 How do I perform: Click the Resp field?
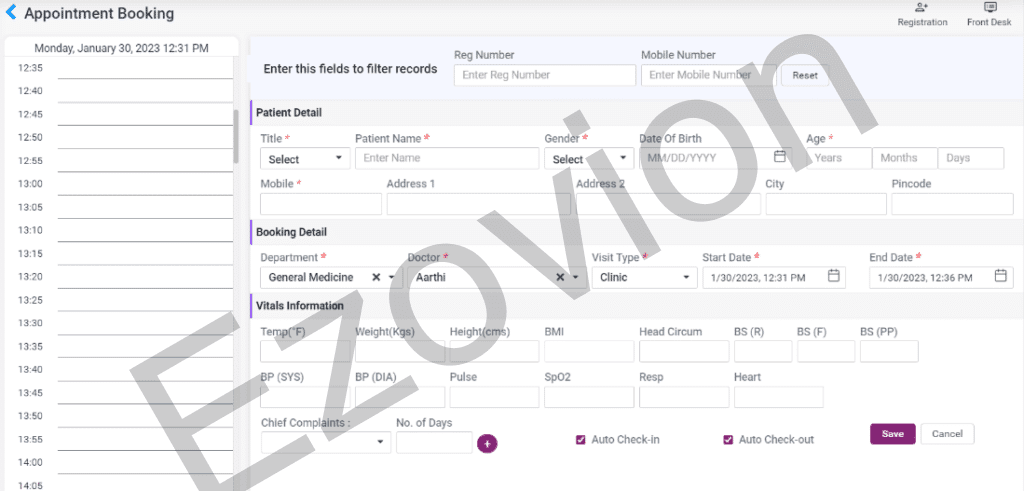click(684, 397)
